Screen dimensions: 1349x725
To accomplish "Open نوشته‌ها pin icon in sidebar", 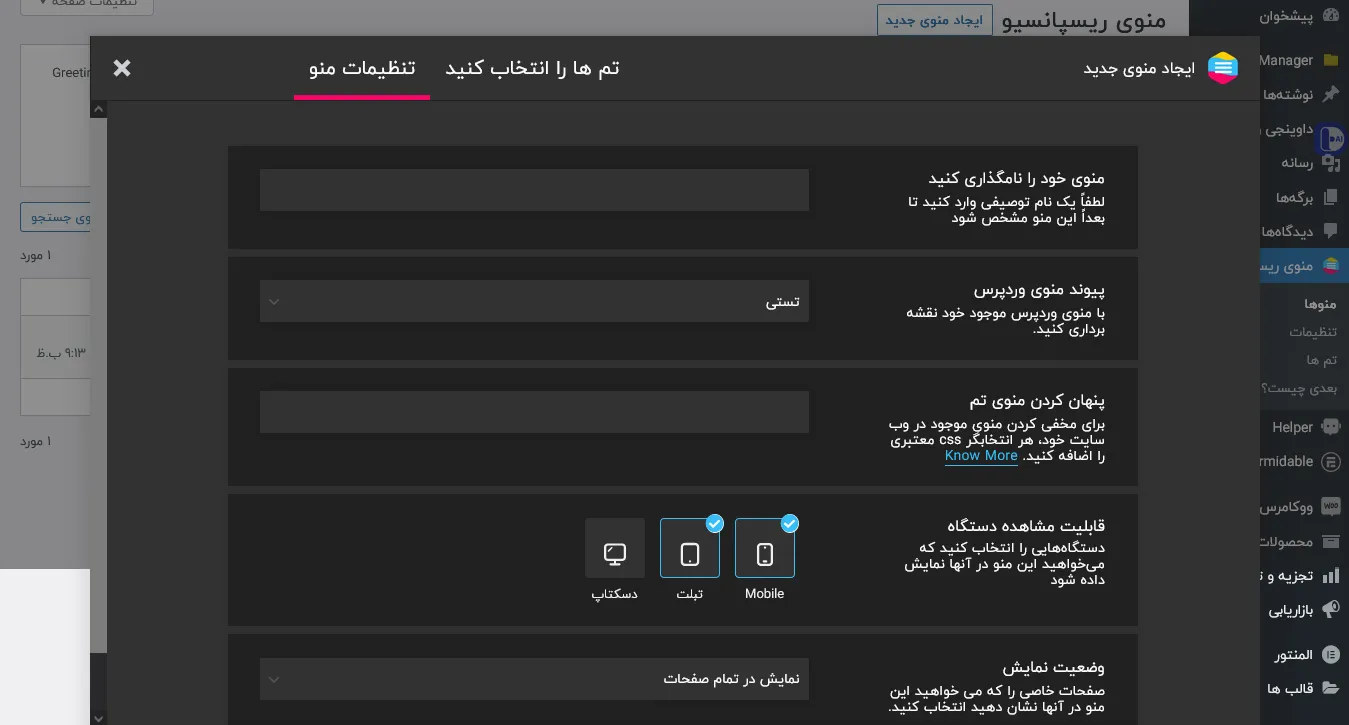I will (x=1330, y=94).
